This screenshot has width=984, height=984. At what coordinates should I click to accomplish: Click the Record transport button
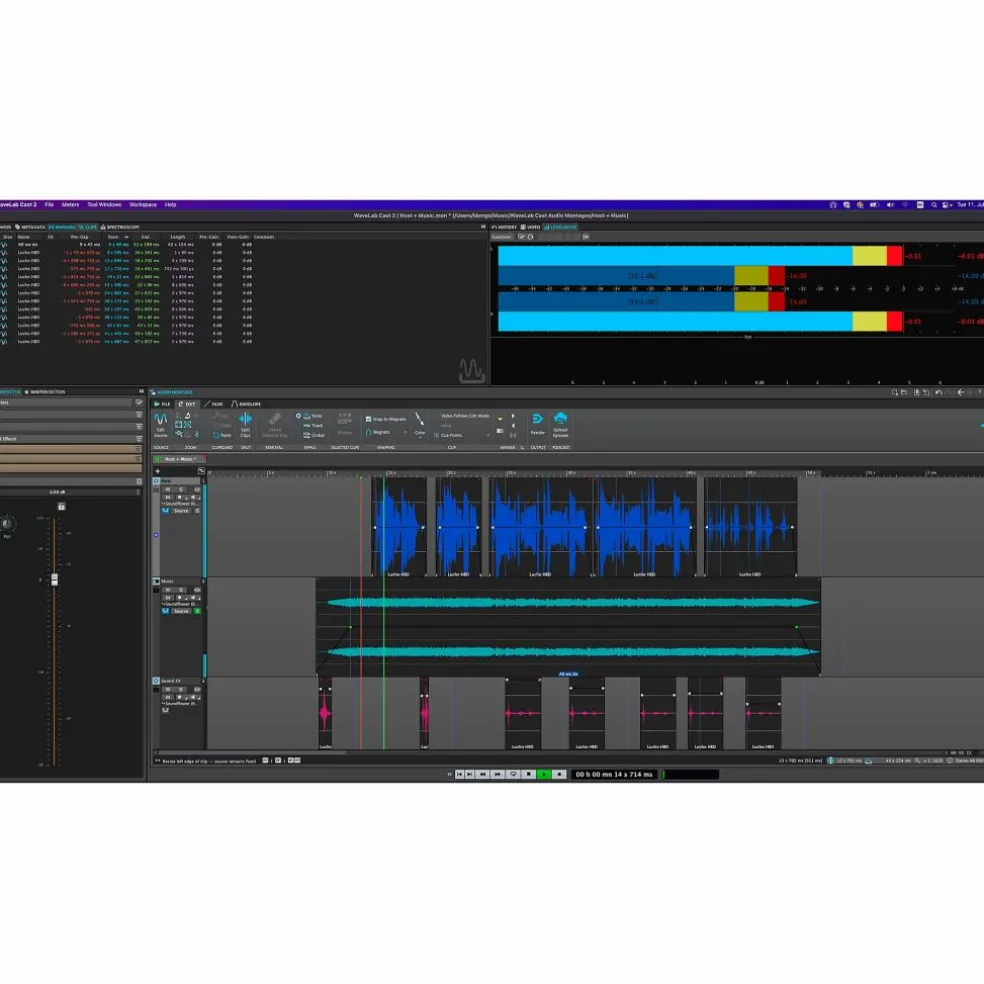pyautogui.click(x=559, y=774)
